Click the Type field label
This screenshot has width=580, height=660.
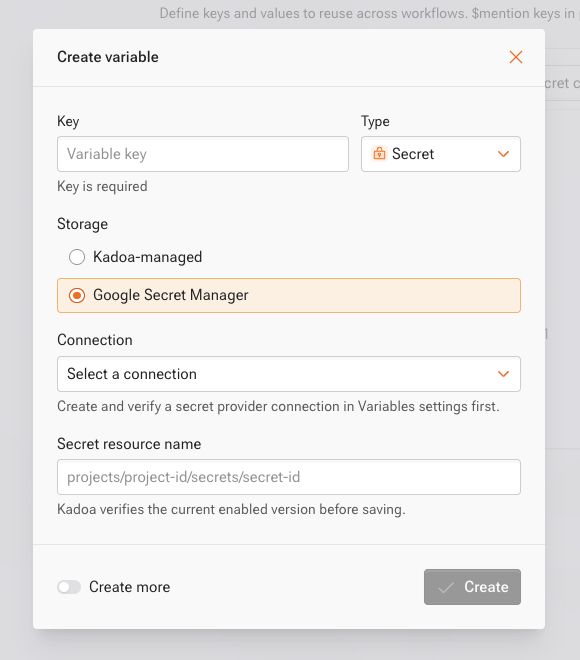click(375, 121)
